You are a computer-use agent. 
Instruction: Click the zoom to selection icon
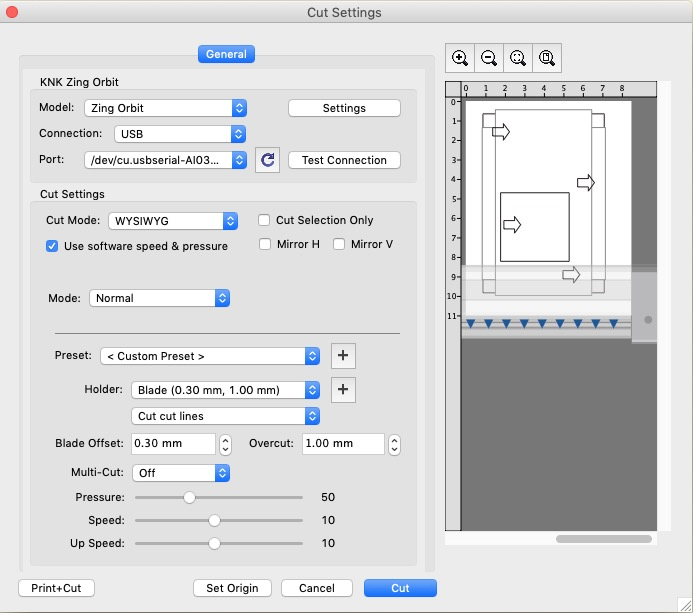(518, 58)
